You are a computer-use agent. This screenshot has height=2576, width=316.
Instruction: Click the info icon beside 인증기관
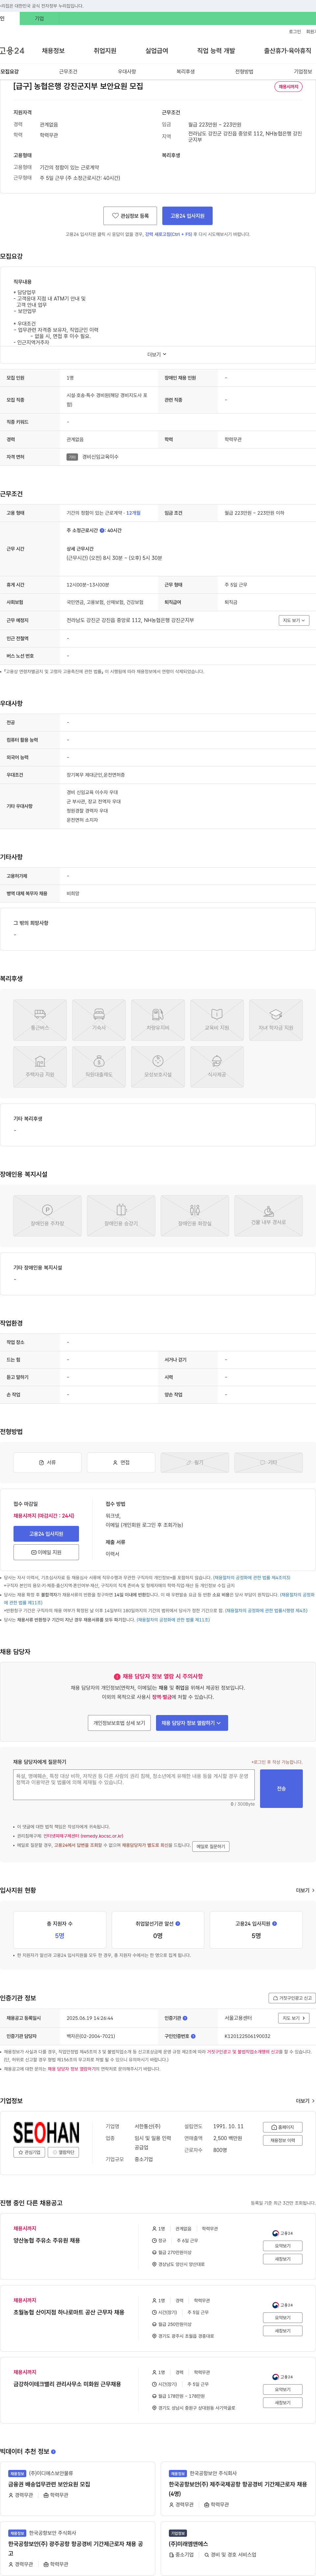coord(185,2018)
